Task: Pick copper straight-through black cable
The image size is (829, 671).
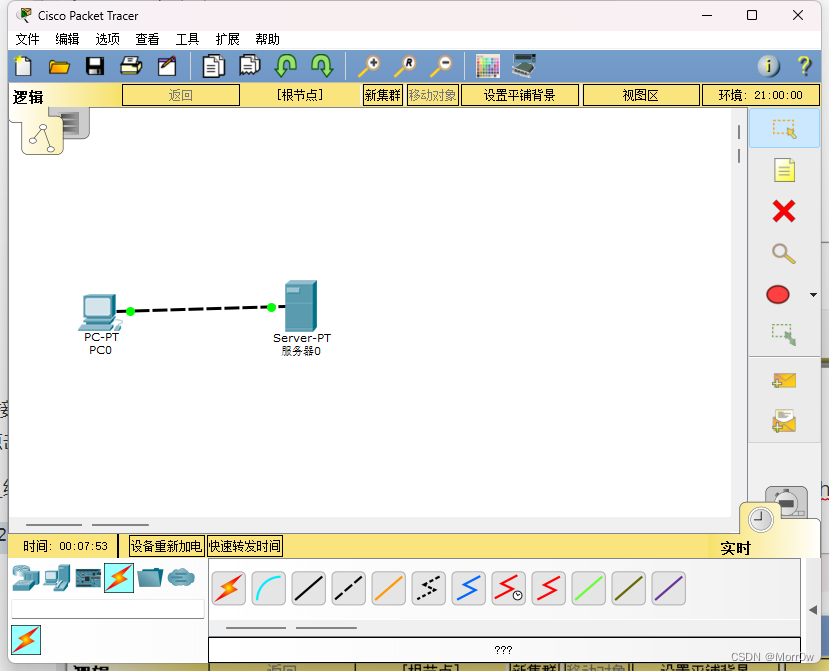Action: pyautogui.click(x=309, y=588)
